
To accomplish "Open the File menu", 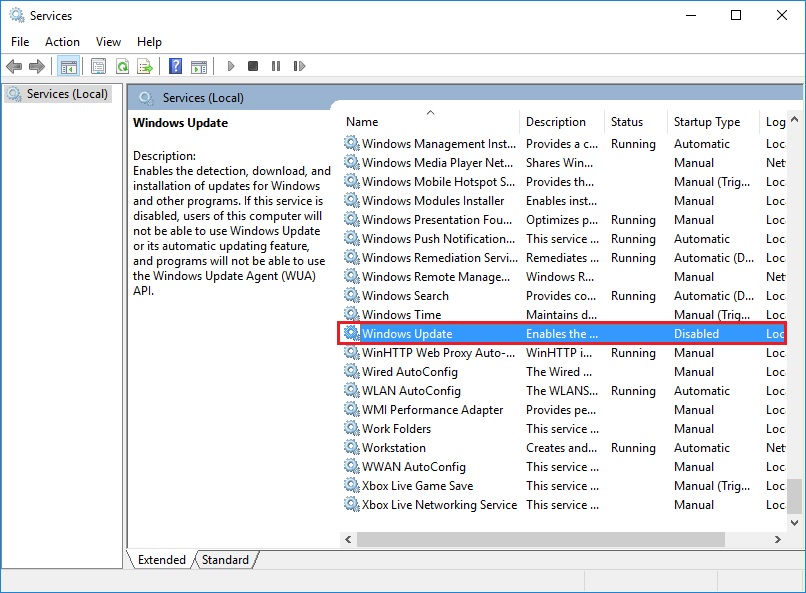I will coord(20,42).
